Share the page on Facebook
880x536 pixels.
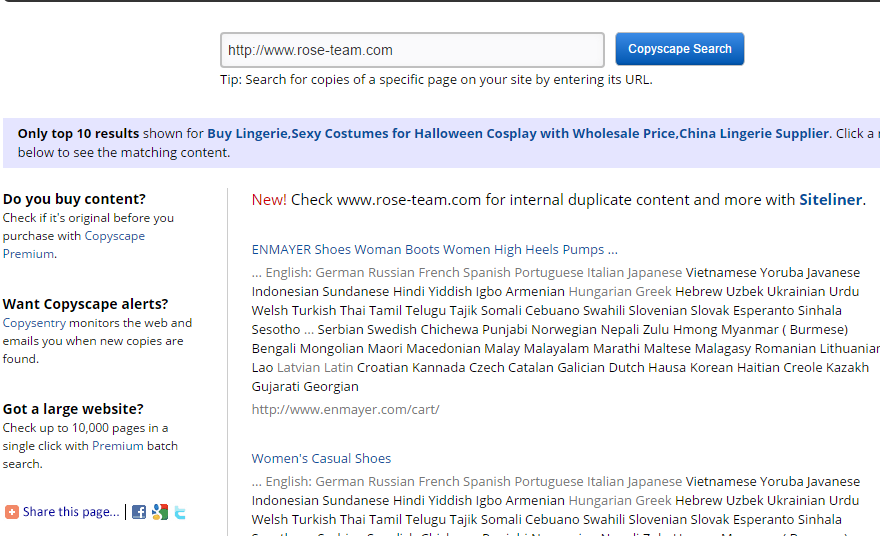139,512
